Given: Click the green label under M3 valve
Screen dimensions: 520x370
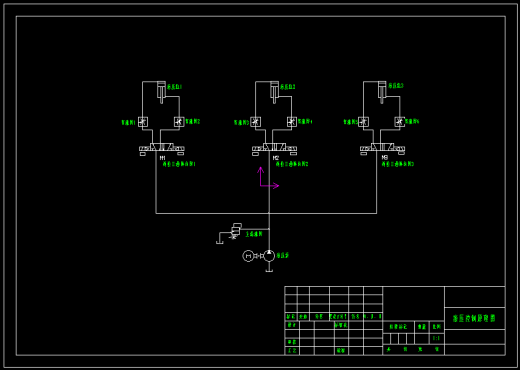Looking at the screenshot, I should [x=398, y=164].
